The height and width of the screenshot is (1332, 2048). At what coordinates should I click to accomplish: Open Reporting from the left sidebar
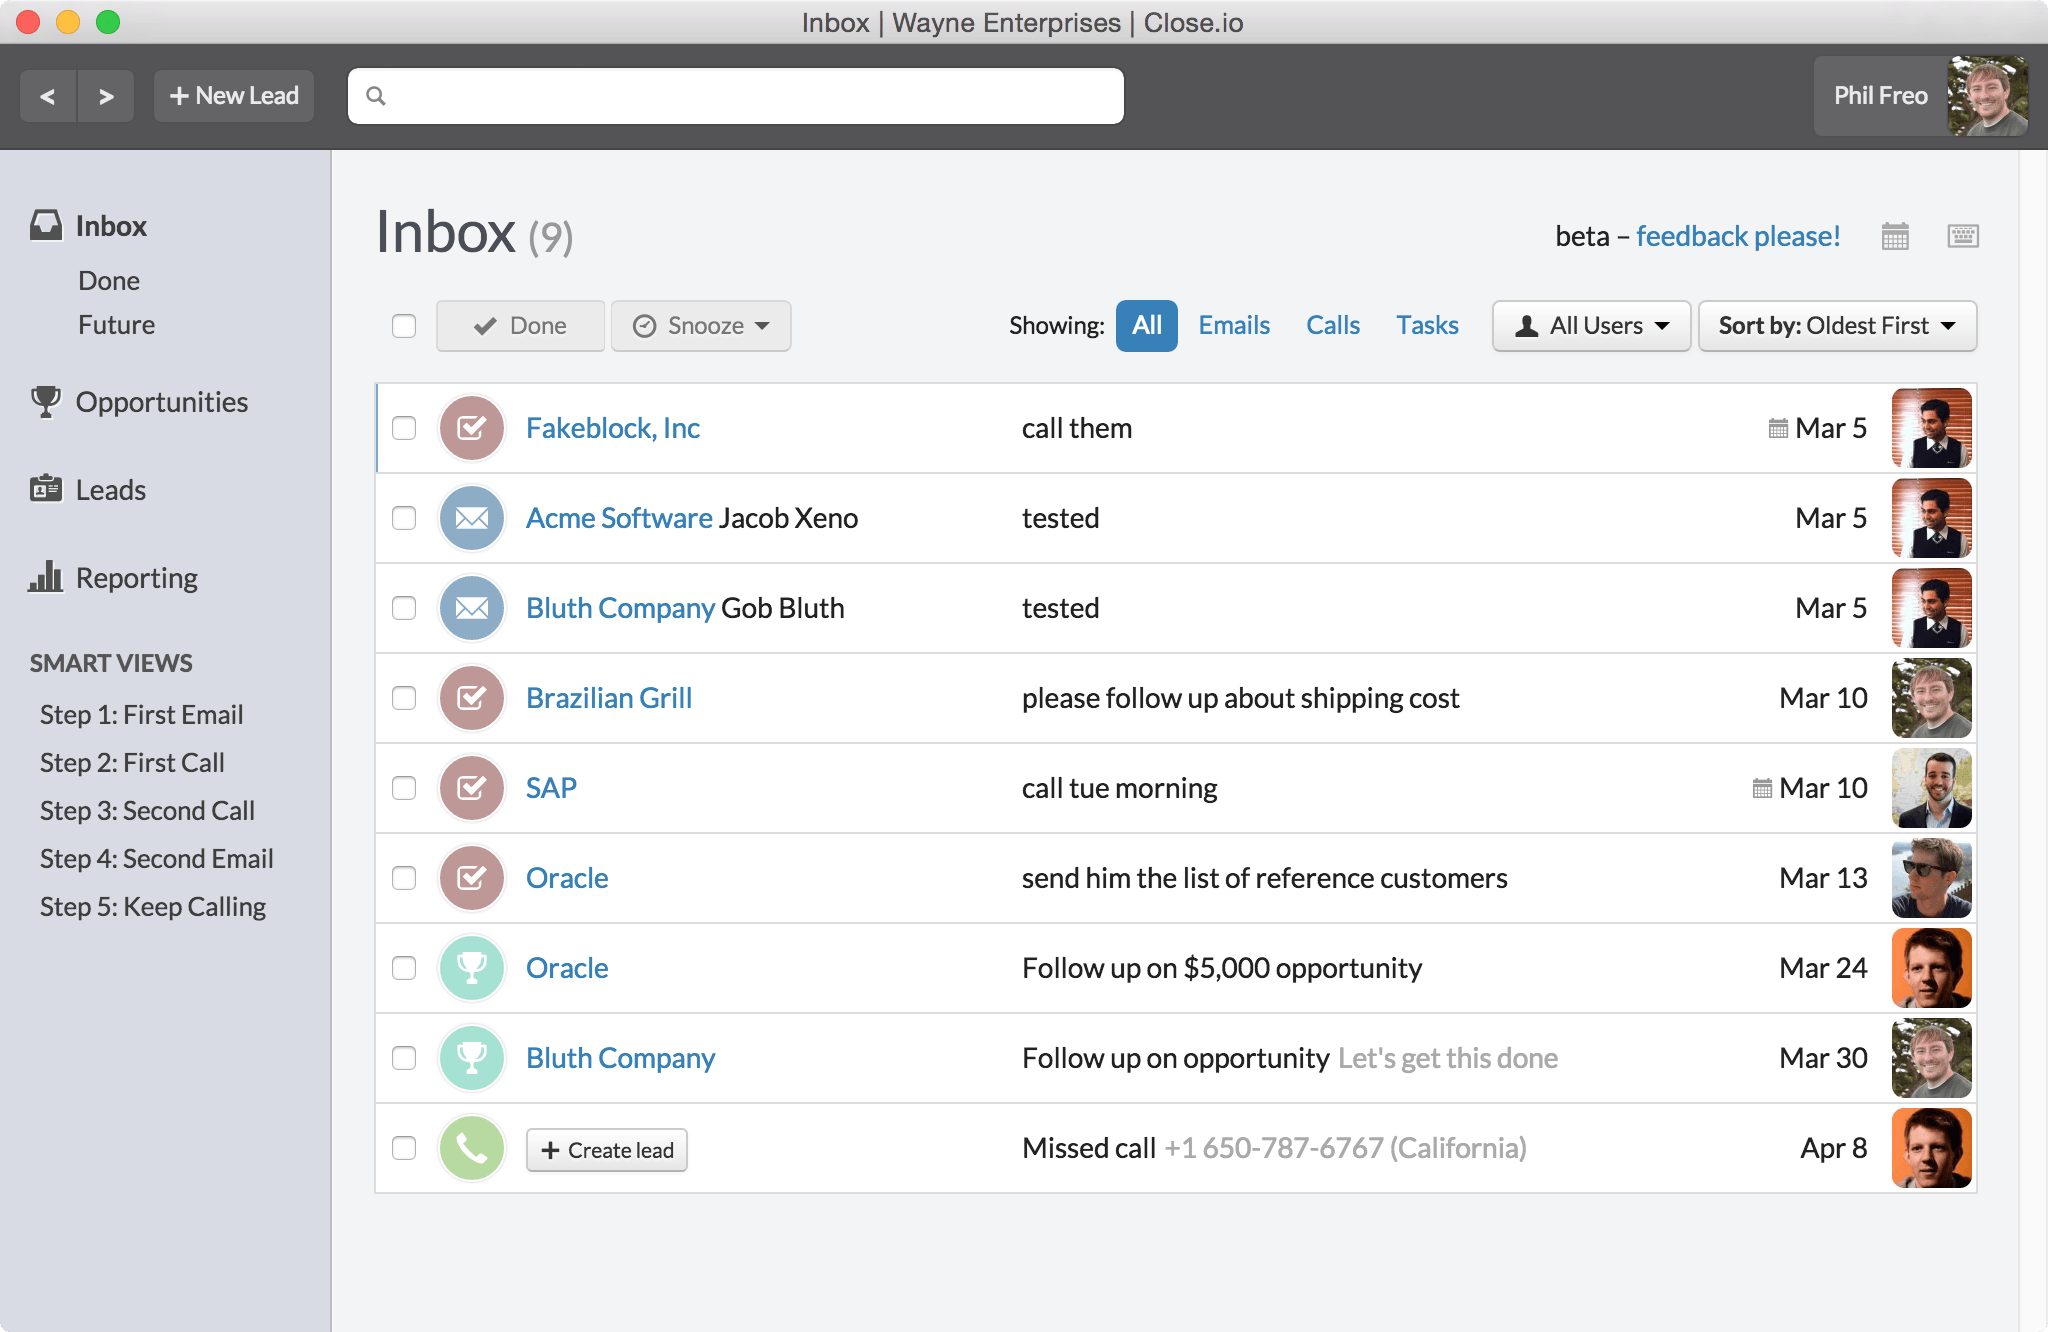(x=136, y=578)
